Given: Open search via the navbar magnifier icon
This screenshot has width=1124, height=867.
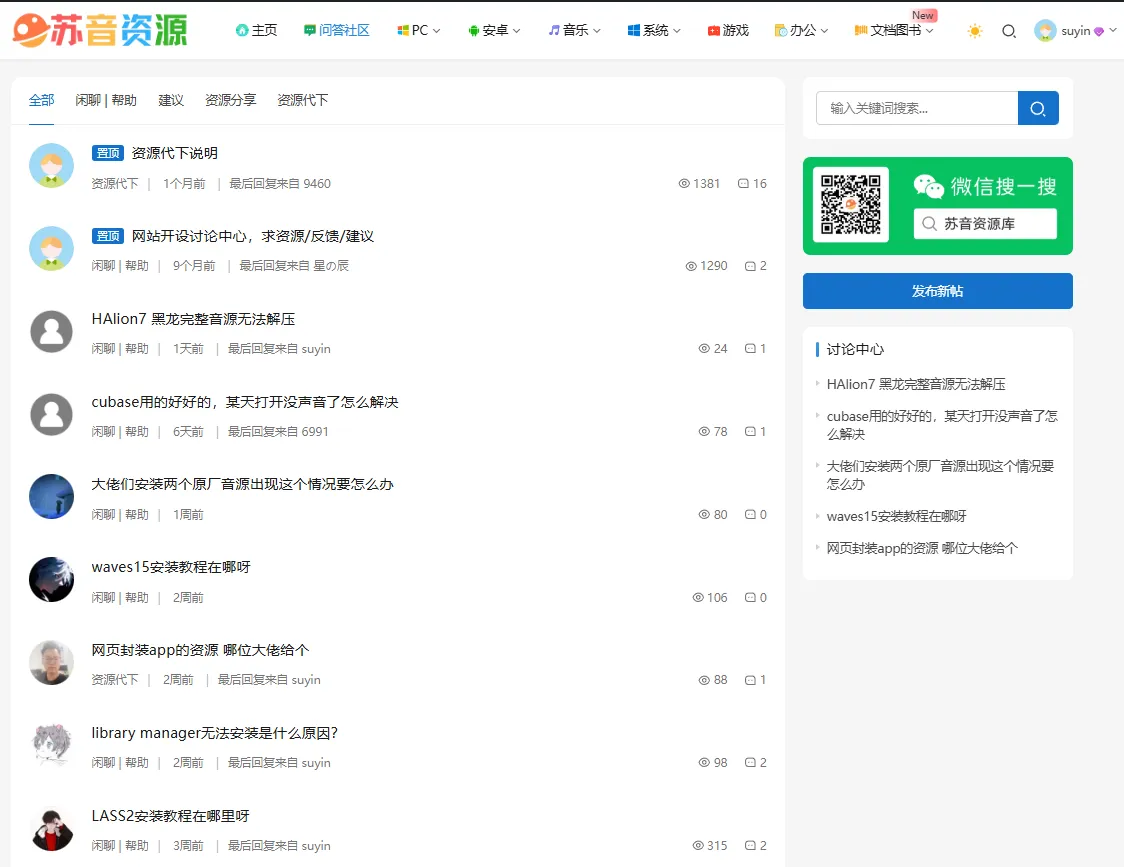Looking at the screenshot, I should pyautogui.click(x=1009, y=31).
